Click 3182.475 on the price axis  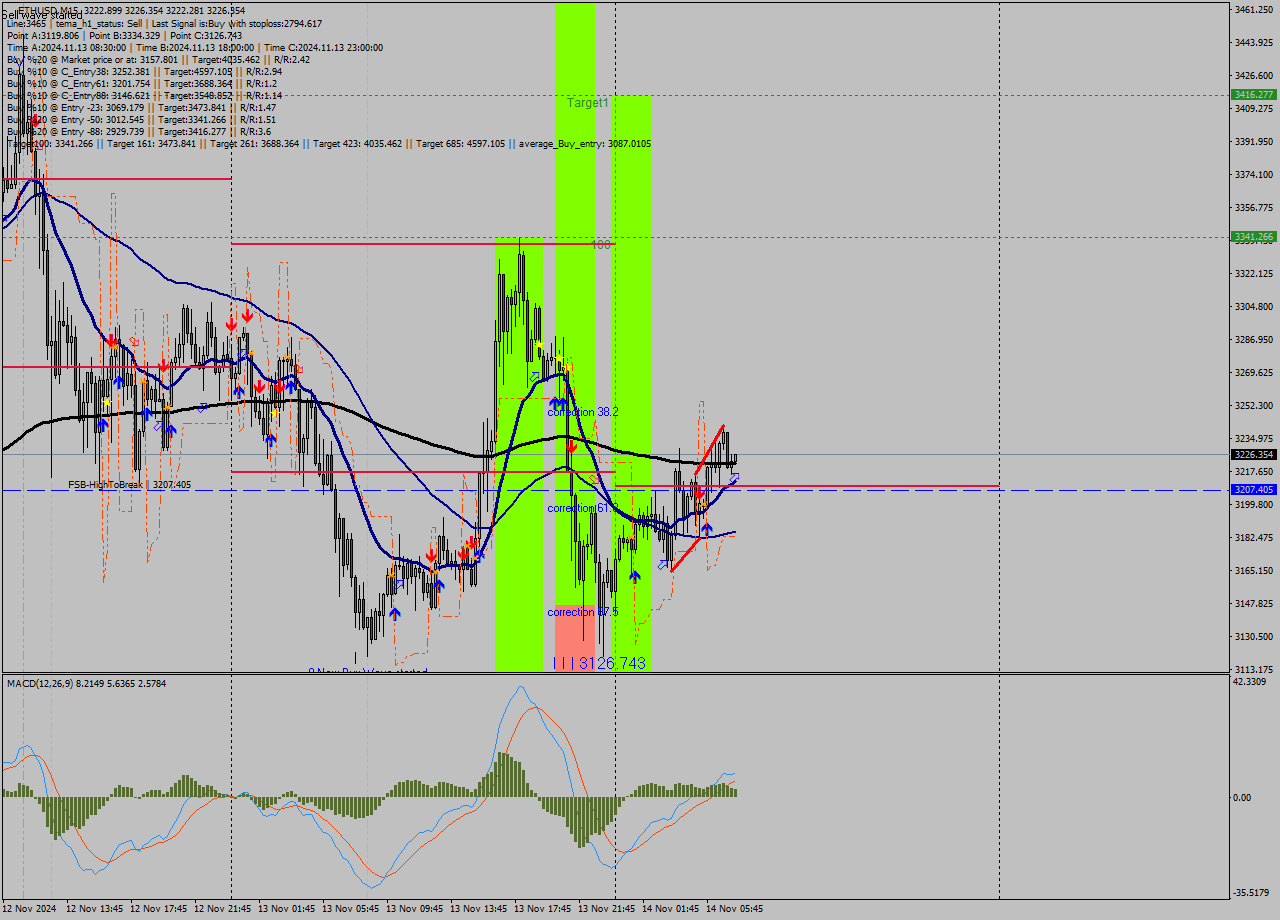click(x=1253, y=537)
